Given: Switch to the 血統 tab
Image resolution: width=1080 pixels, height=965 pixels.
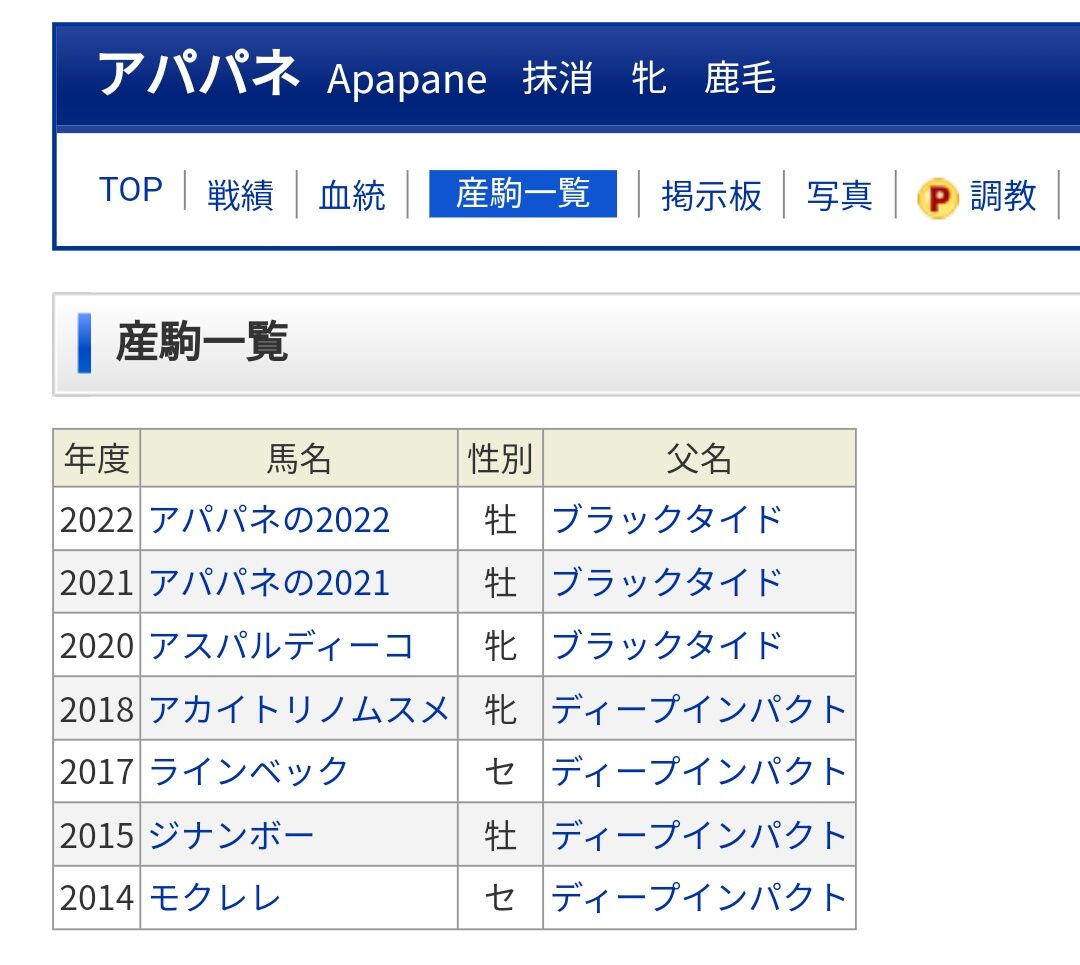Looking at the screenshot, I should 352,195.
